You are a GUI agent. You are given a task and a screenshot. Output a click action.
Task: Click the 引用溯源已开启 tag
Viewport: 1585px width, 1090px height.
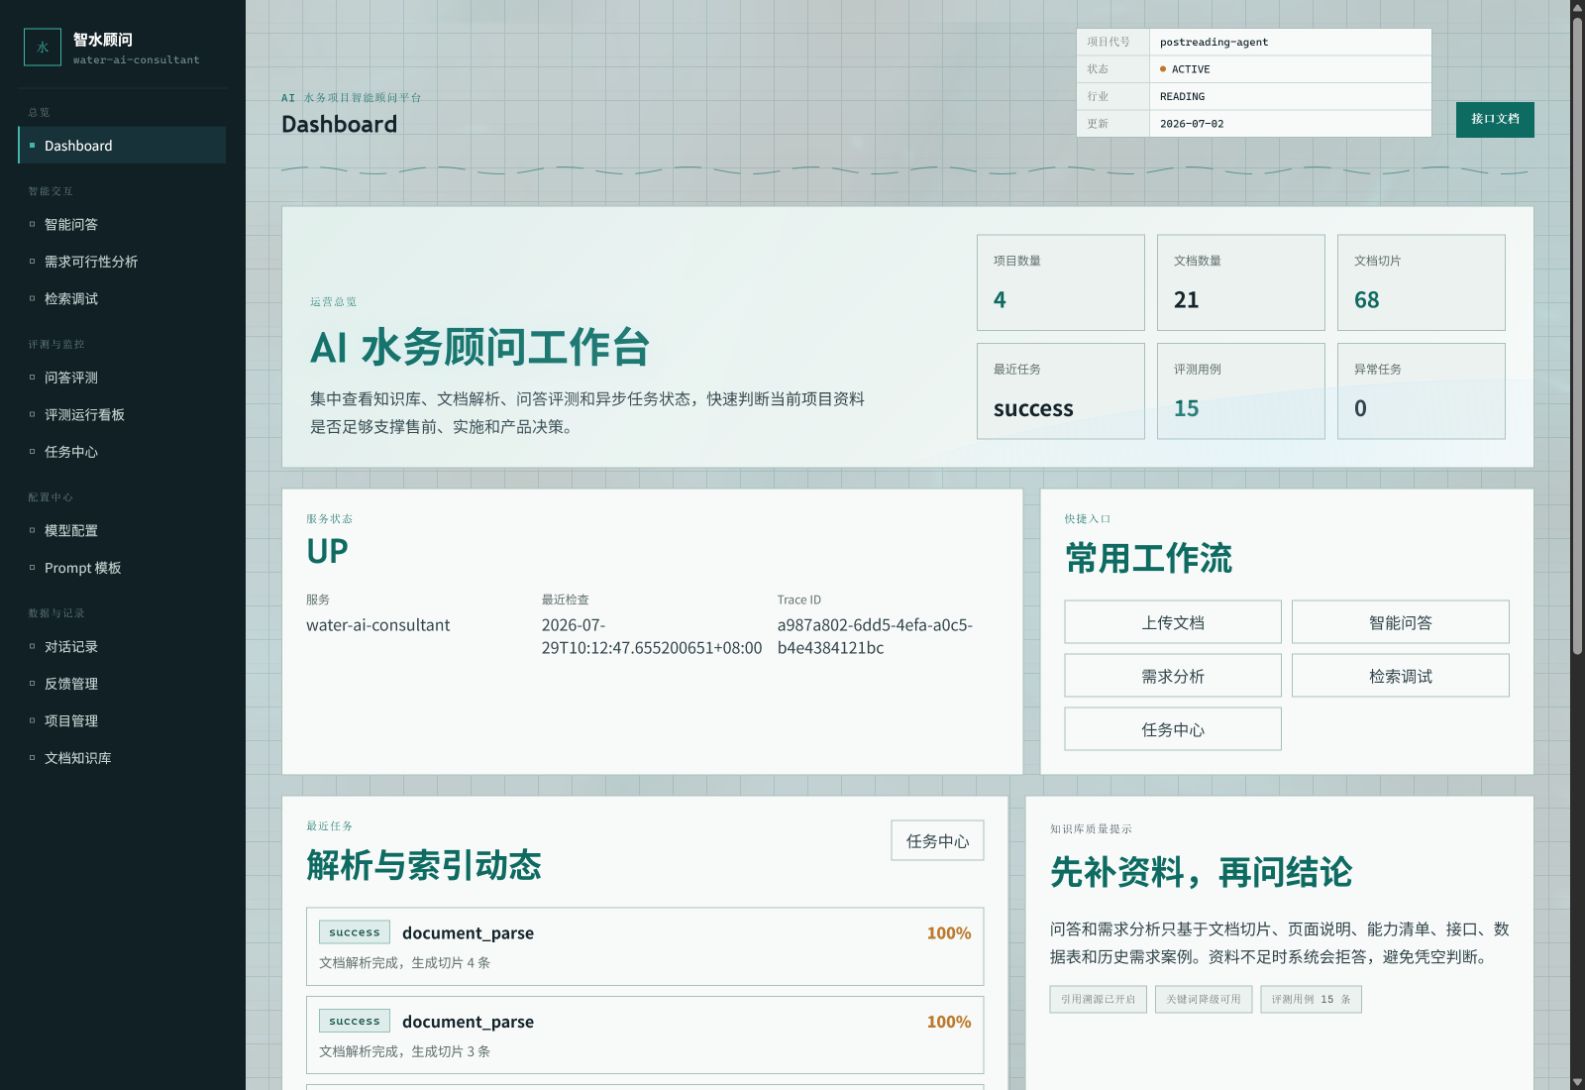point(1098,999)
